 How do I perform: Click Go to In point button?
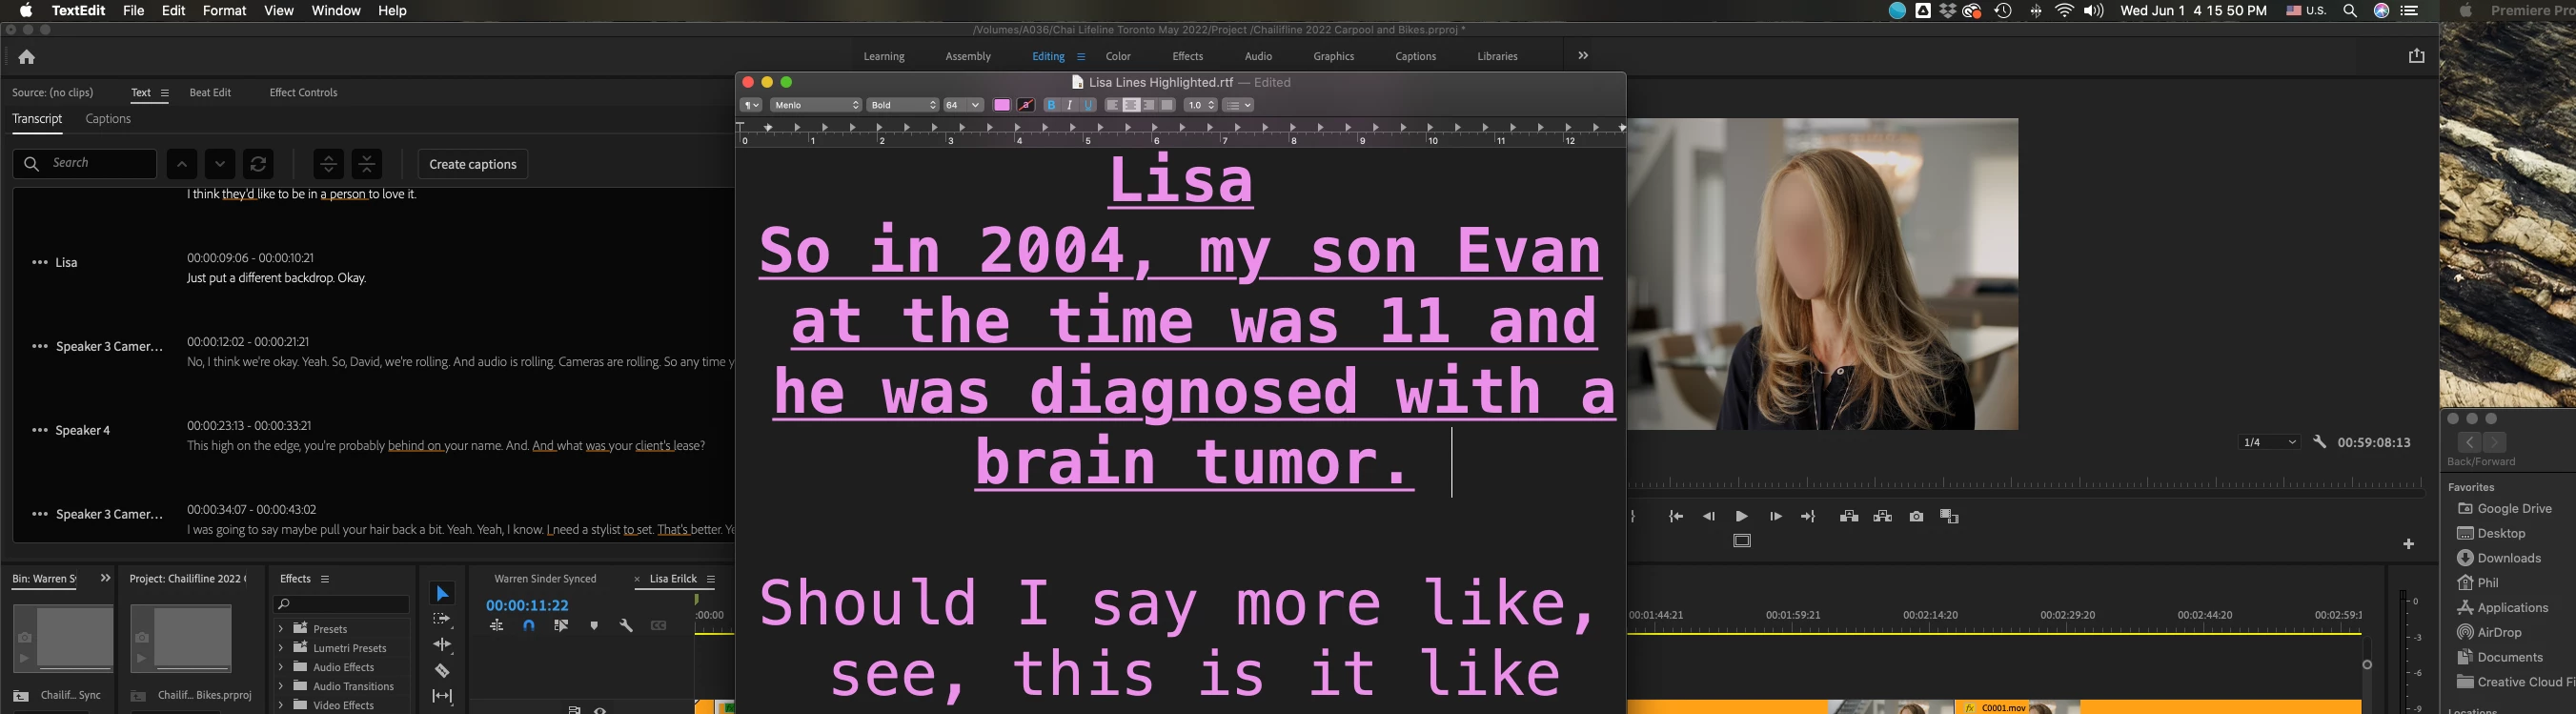tap(1676, 517)
